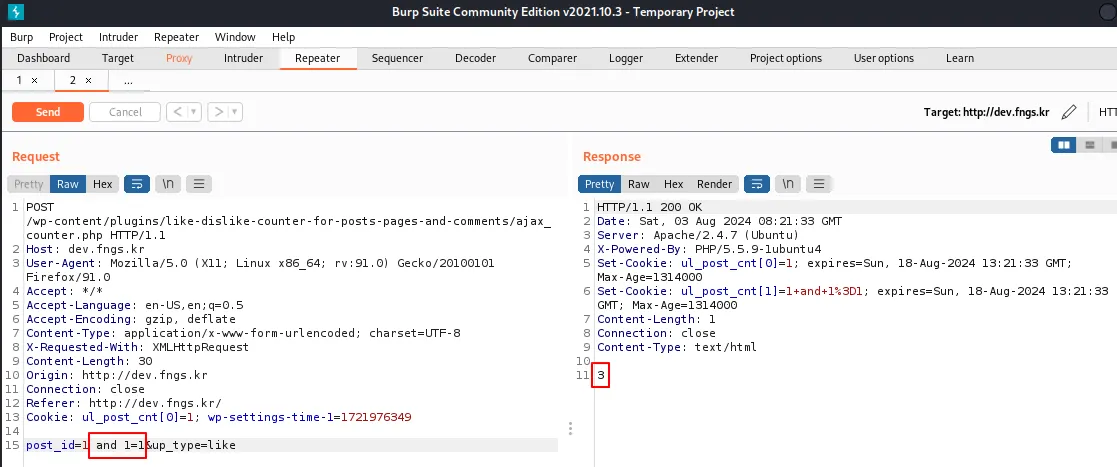Open the Project menu
Image resolution: width=1117 pixels, height=467 pixels.
pyautogui.click(x=66, y=37)
